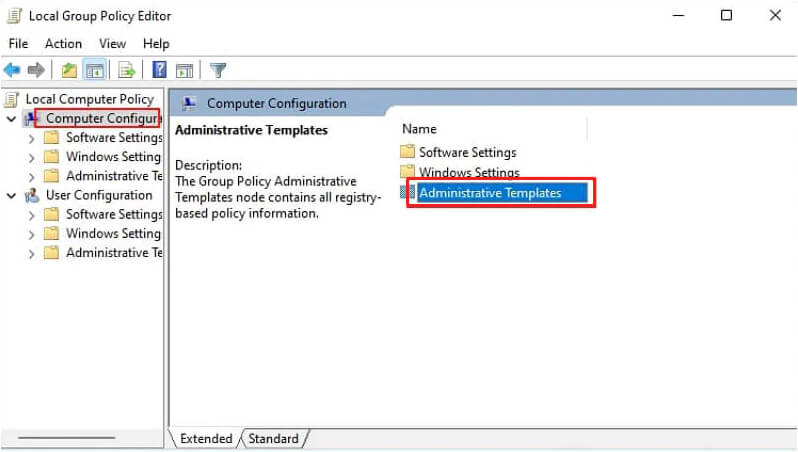This screenshot has width=798, height=452.
Task: Toggle Show/Hide Console Tree icon
Action: click(x=95, y=70)
